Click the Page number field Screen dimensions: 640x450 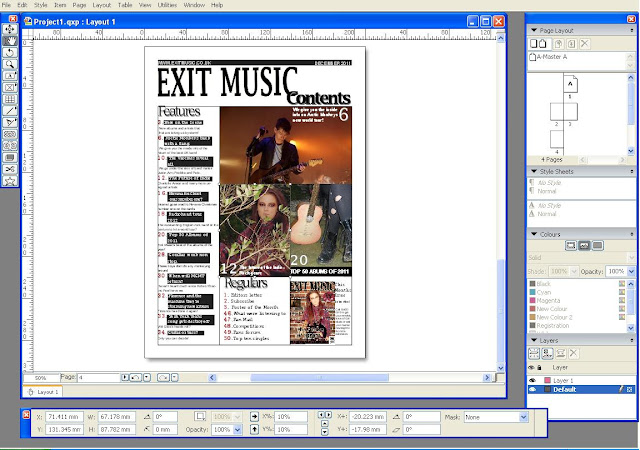(98, 378)
